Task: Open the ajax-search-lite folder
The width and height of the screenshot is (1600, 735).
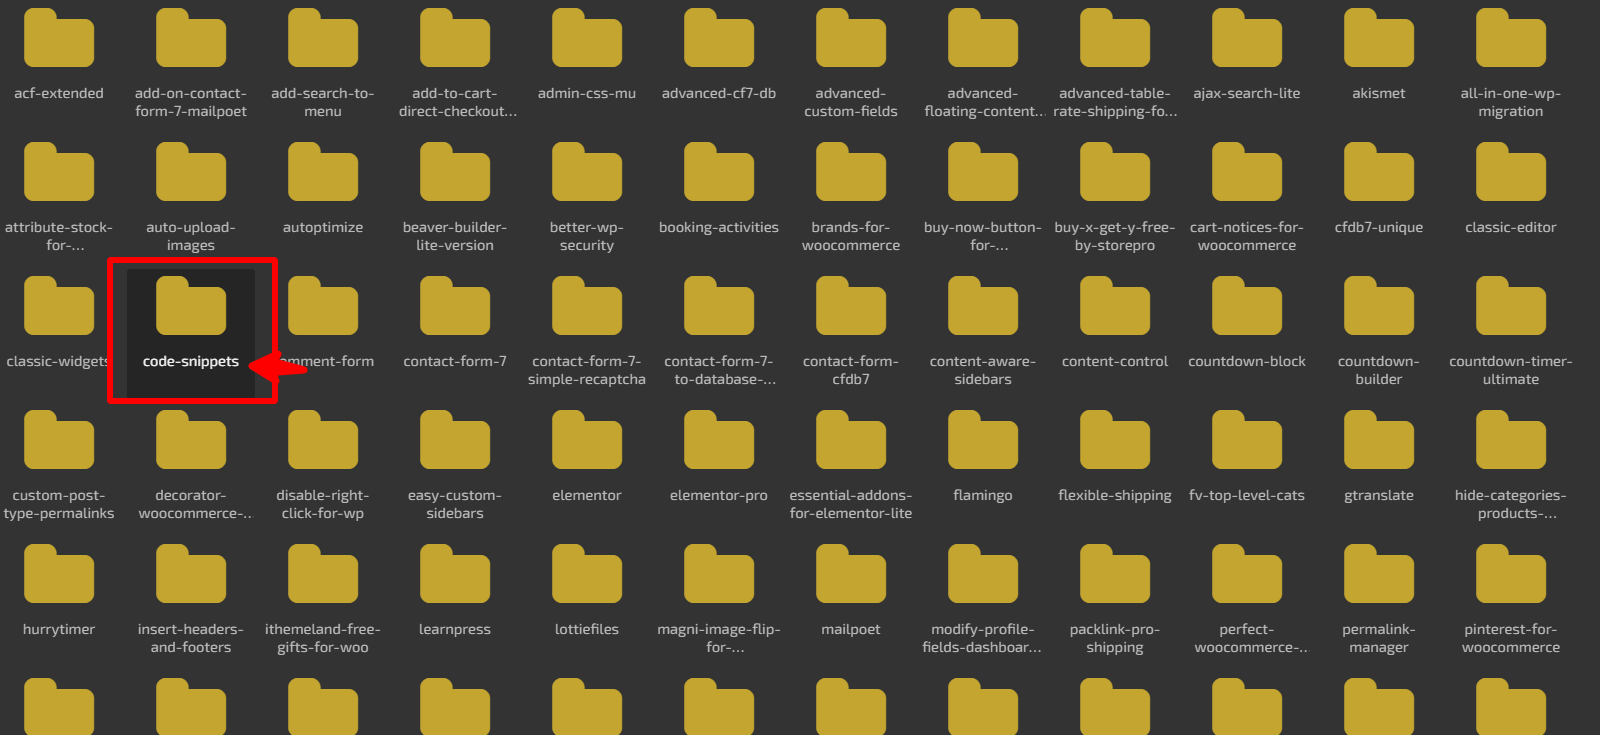Action: 1247,38
